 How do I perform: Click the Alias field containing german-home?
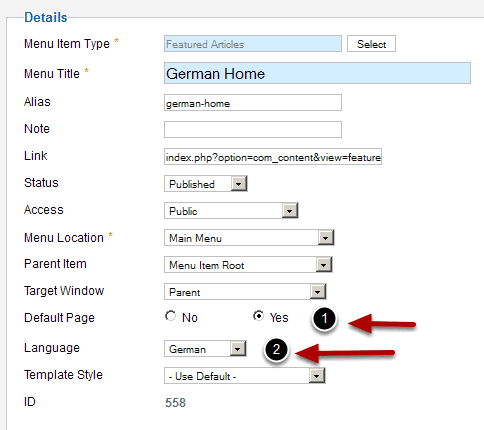(253, 103)
